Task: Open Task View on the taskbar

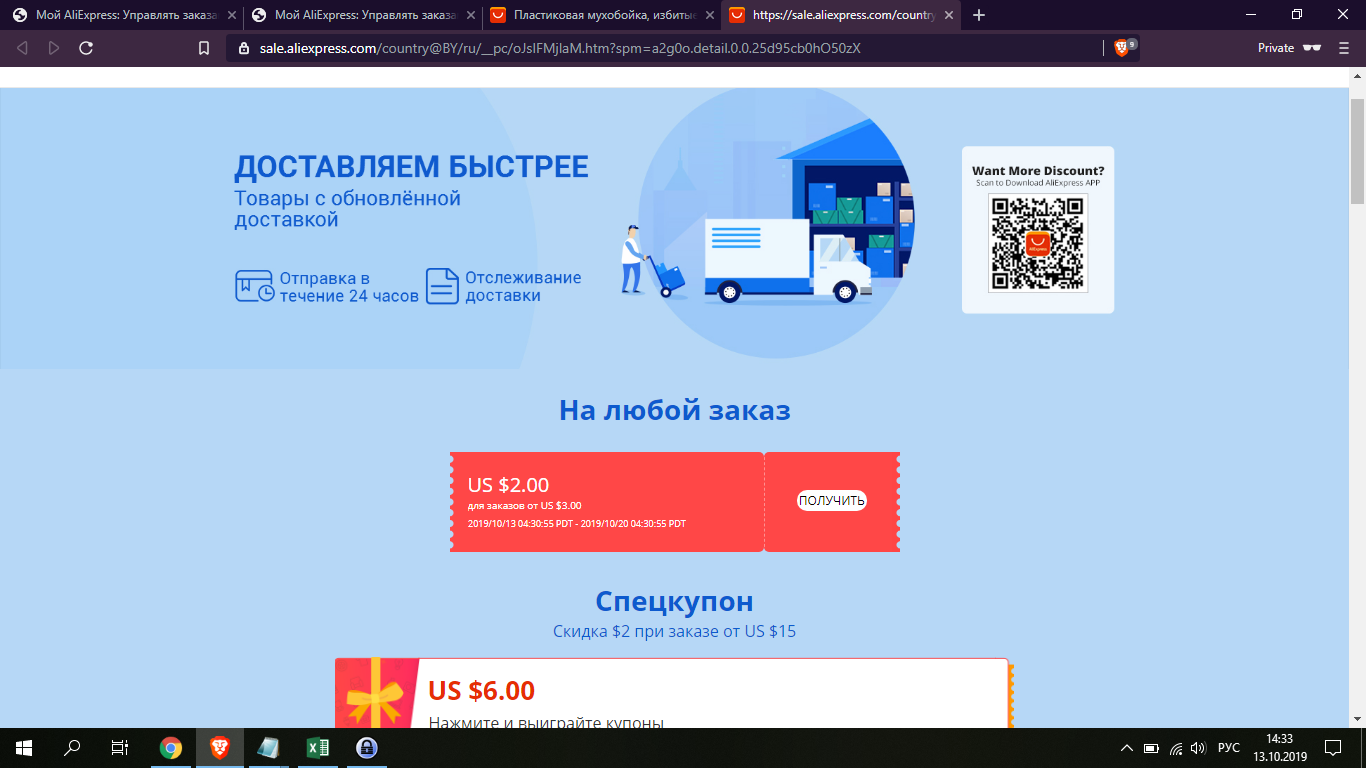Action: pos(120,748)
